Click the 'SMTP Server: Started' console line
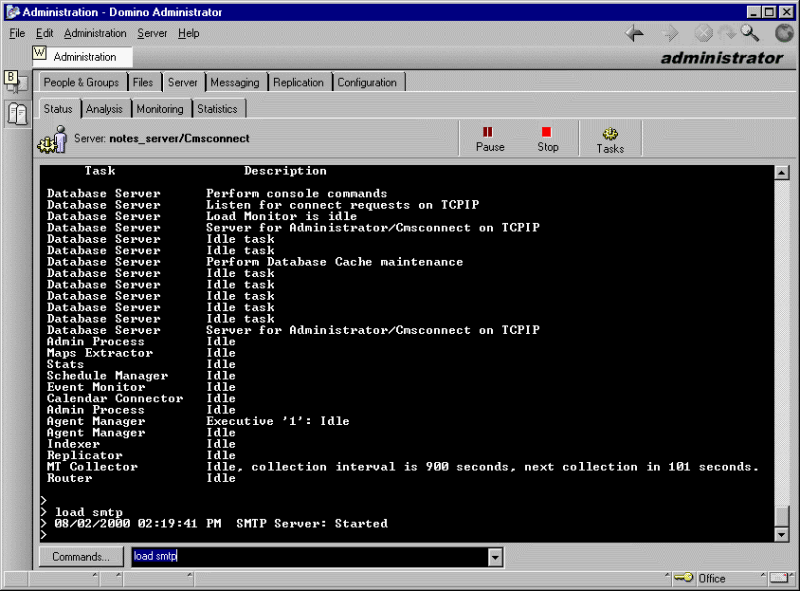The image size is (800, 591). tap(312, 524)
